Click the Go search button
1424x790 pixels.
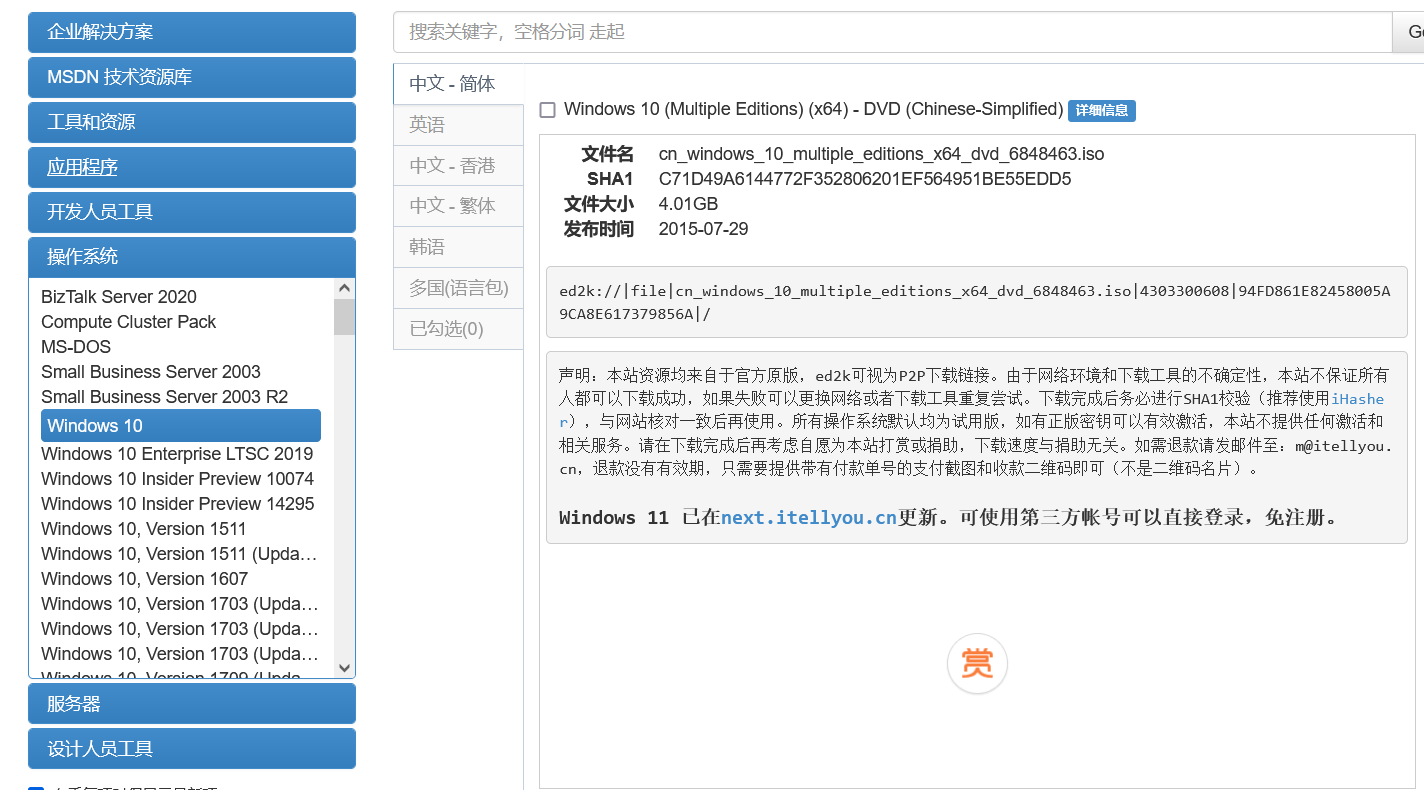pyautogui.click(x=1409, y=32)
